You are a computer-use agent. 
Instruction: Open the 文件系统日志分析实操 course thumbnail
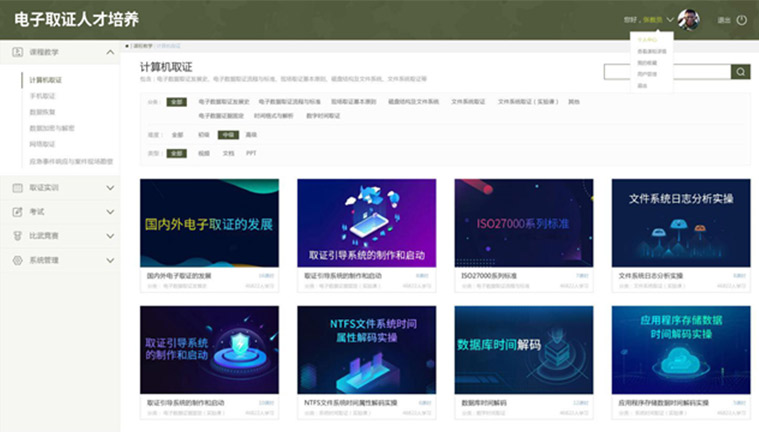point(681,223)
